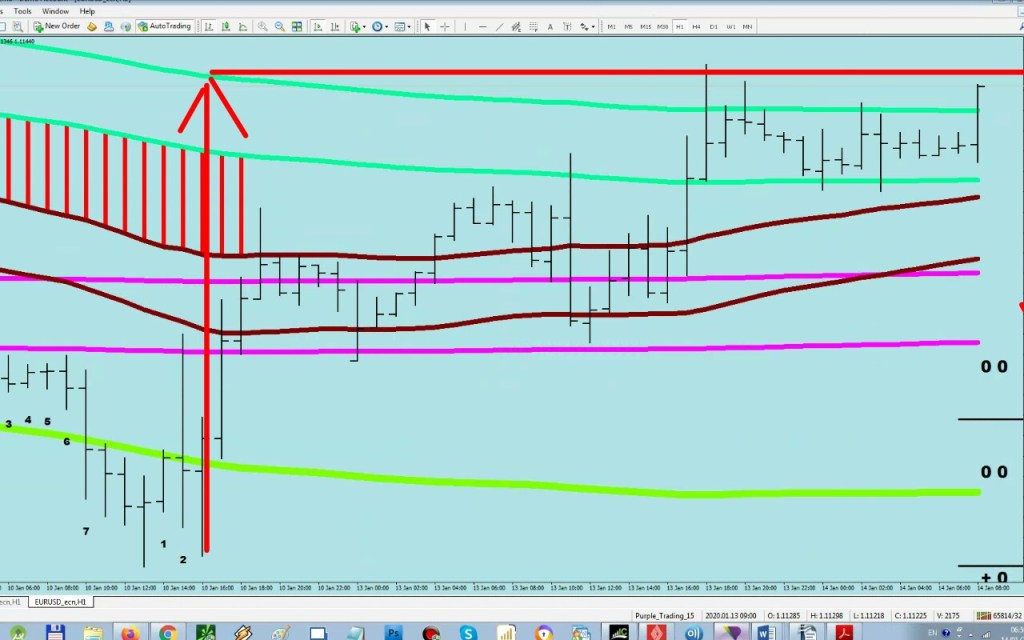Switch chart to H4 timeframe
Image resolution: width=1024 pixels, height=640 pixels.
pos(697,27)
